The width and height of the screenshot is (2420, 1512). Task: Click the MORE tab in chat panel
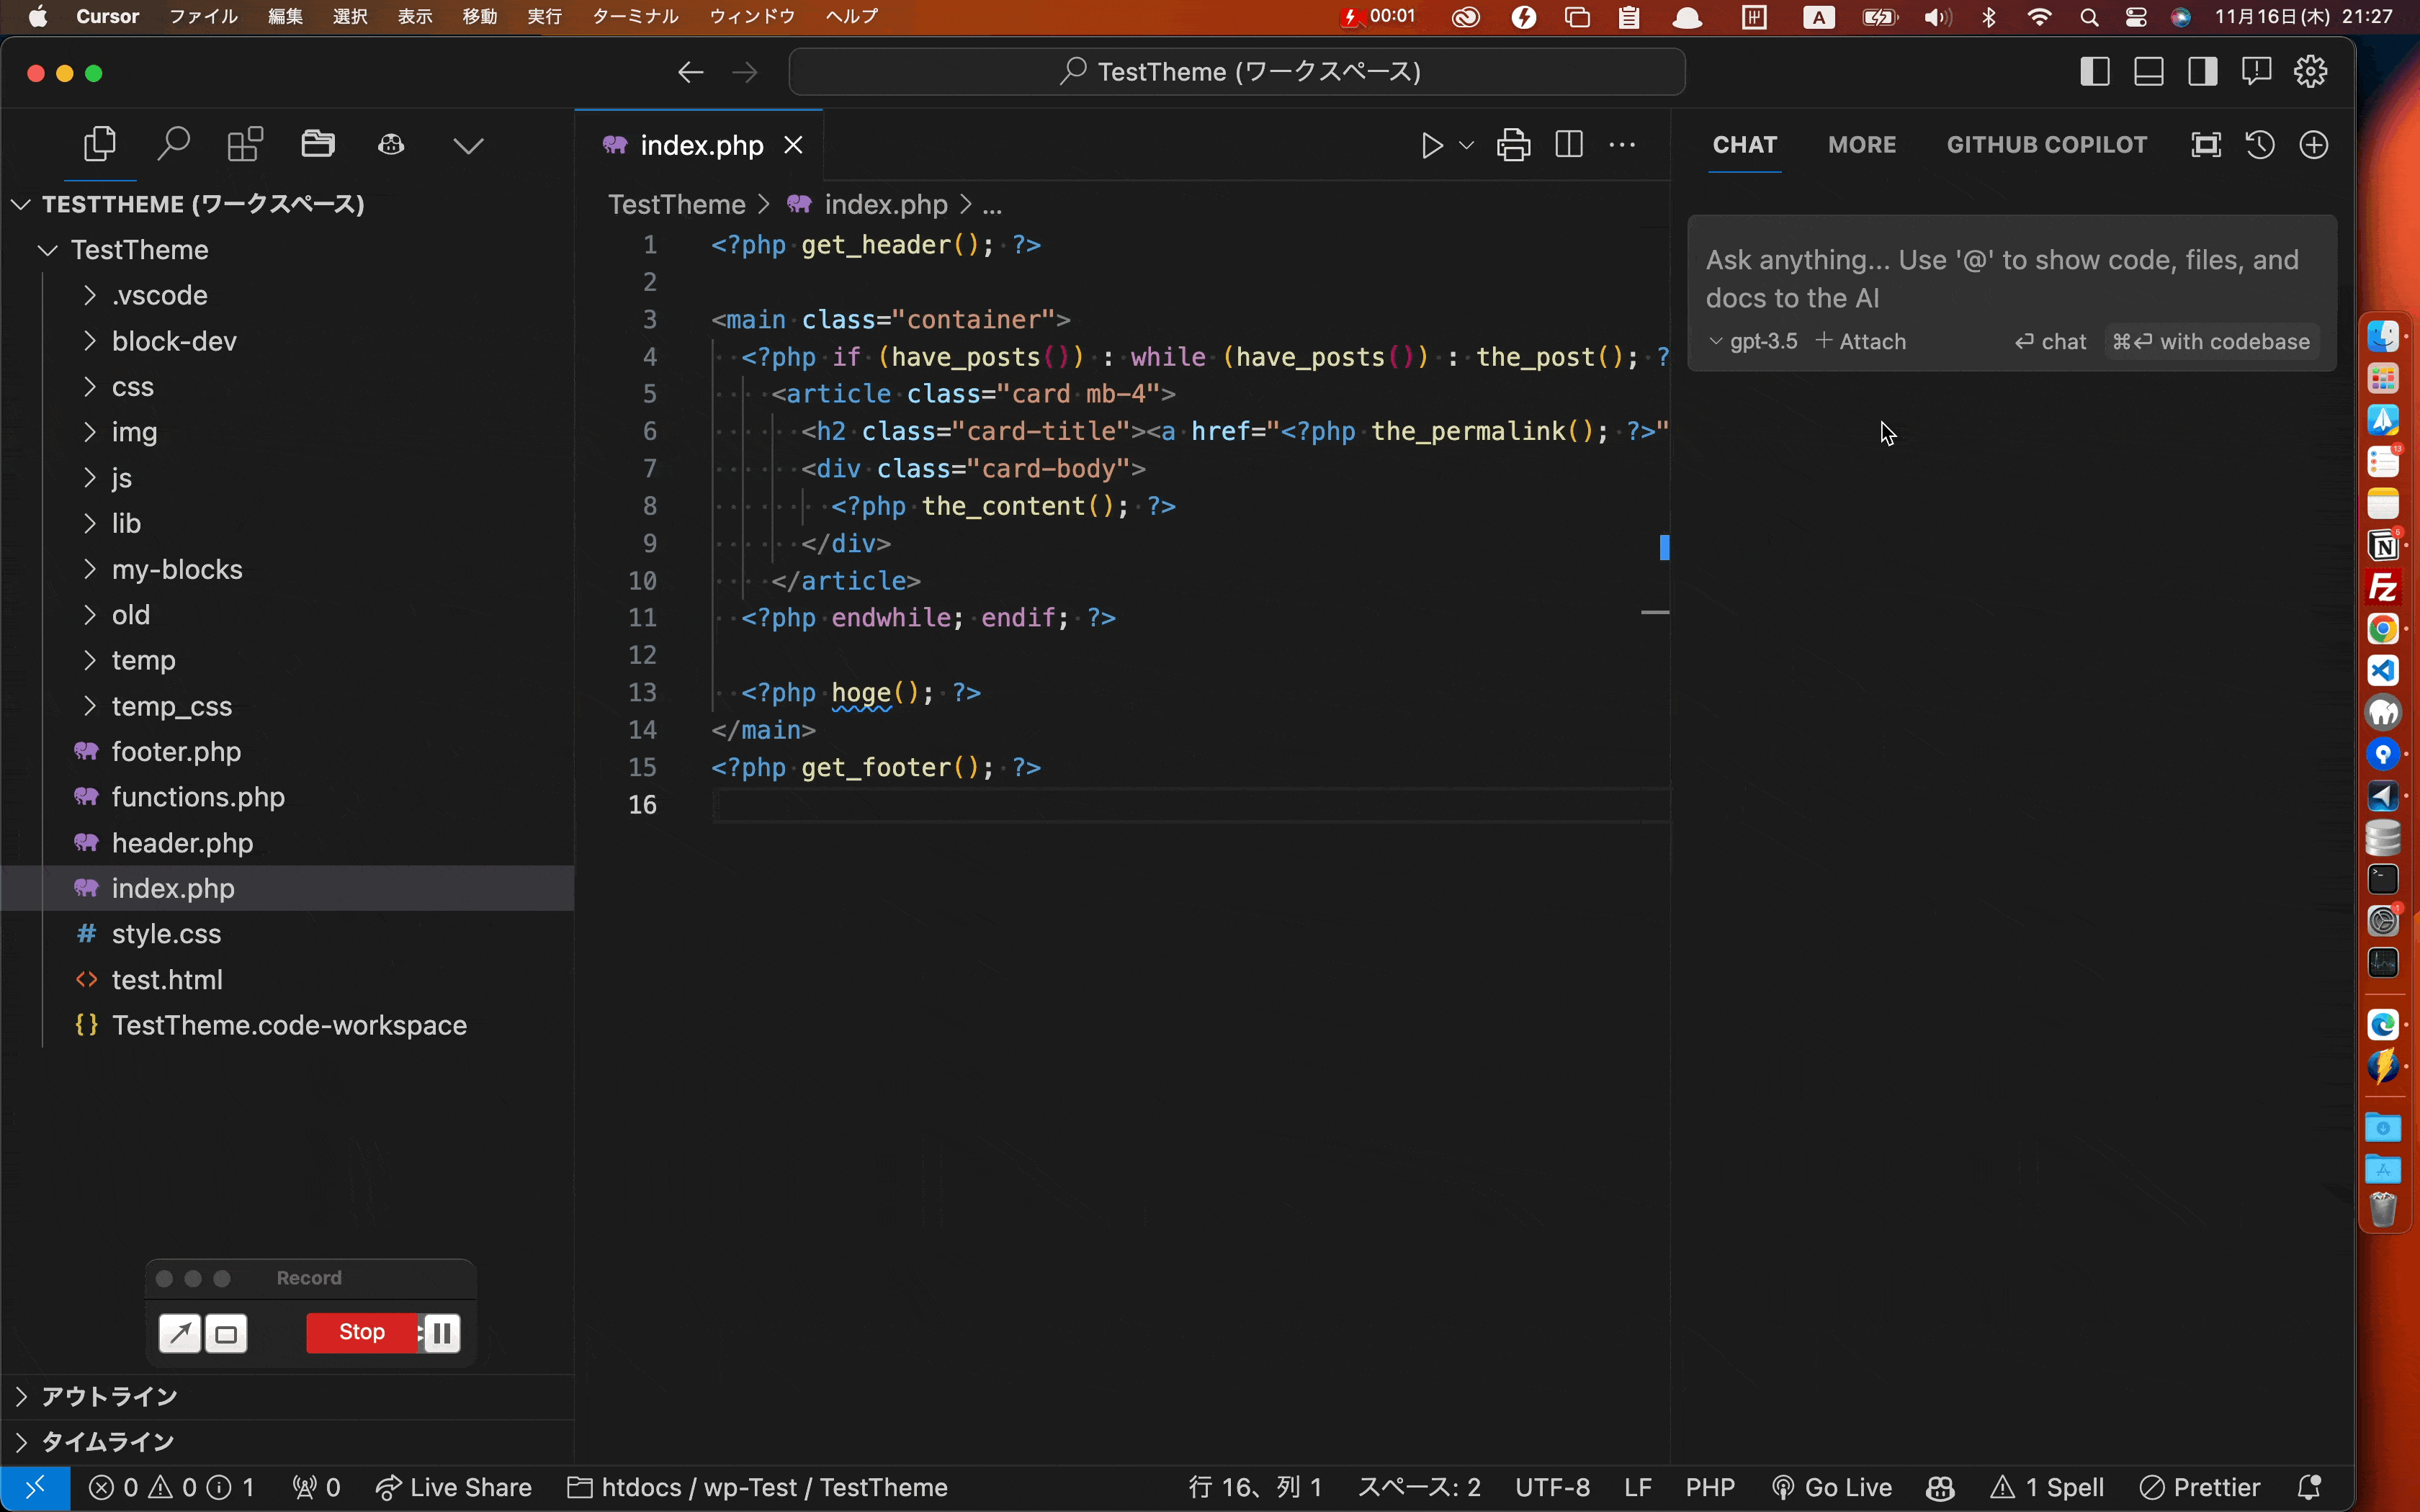[1860, 145]
